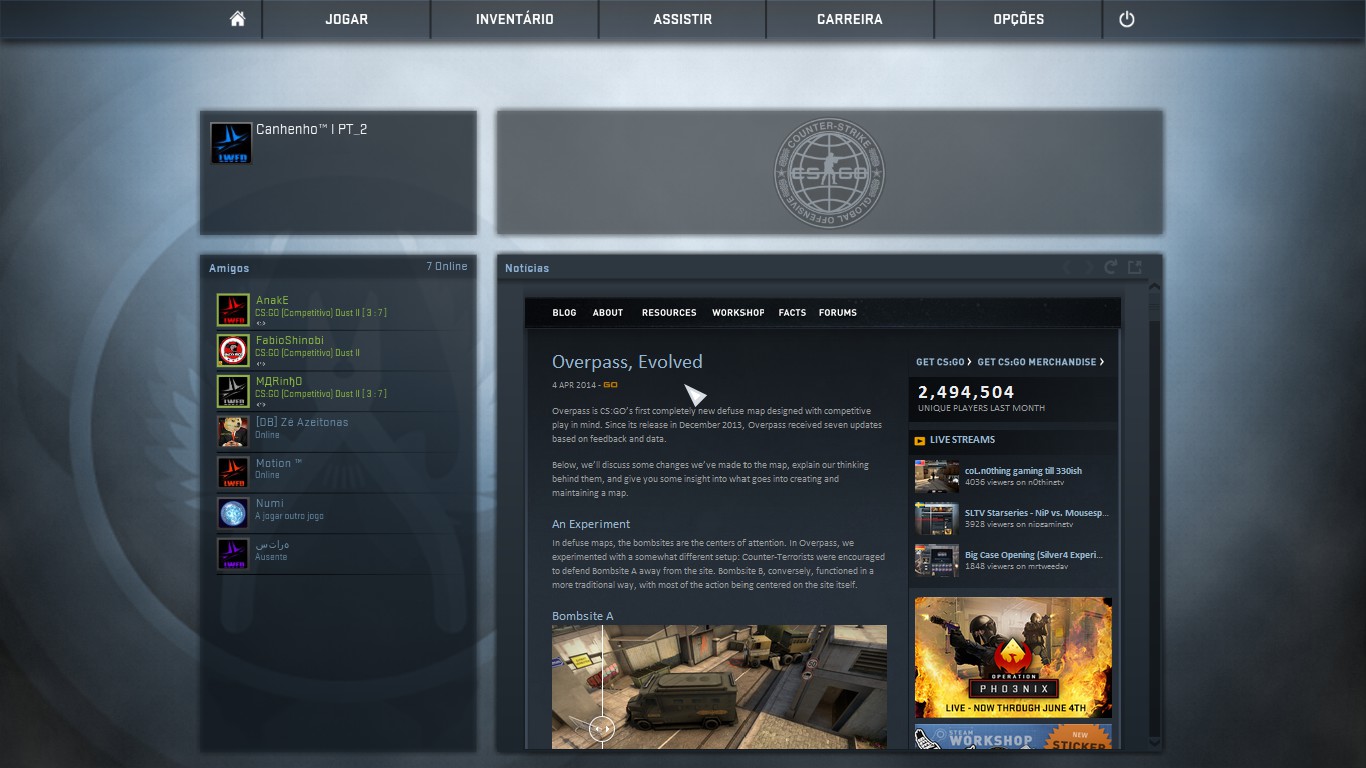The height and width of the screenshot is (768, 1366).
Task: Open the 'Overpass, Evolved' article title
Action: (627, 362)
